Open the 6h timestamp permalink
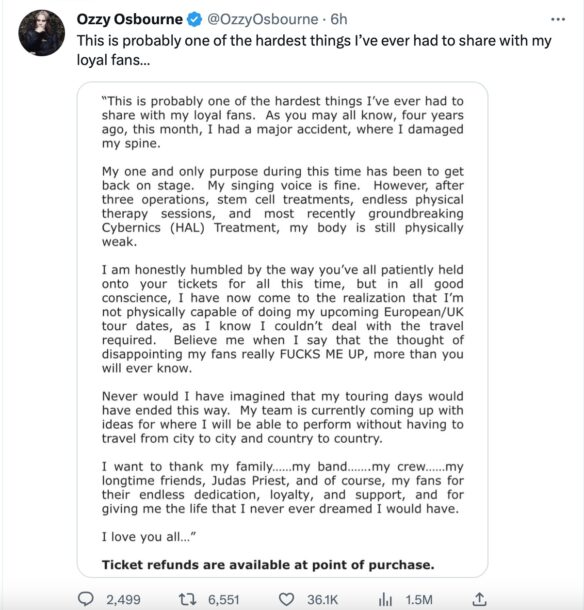 pos(338,19)
